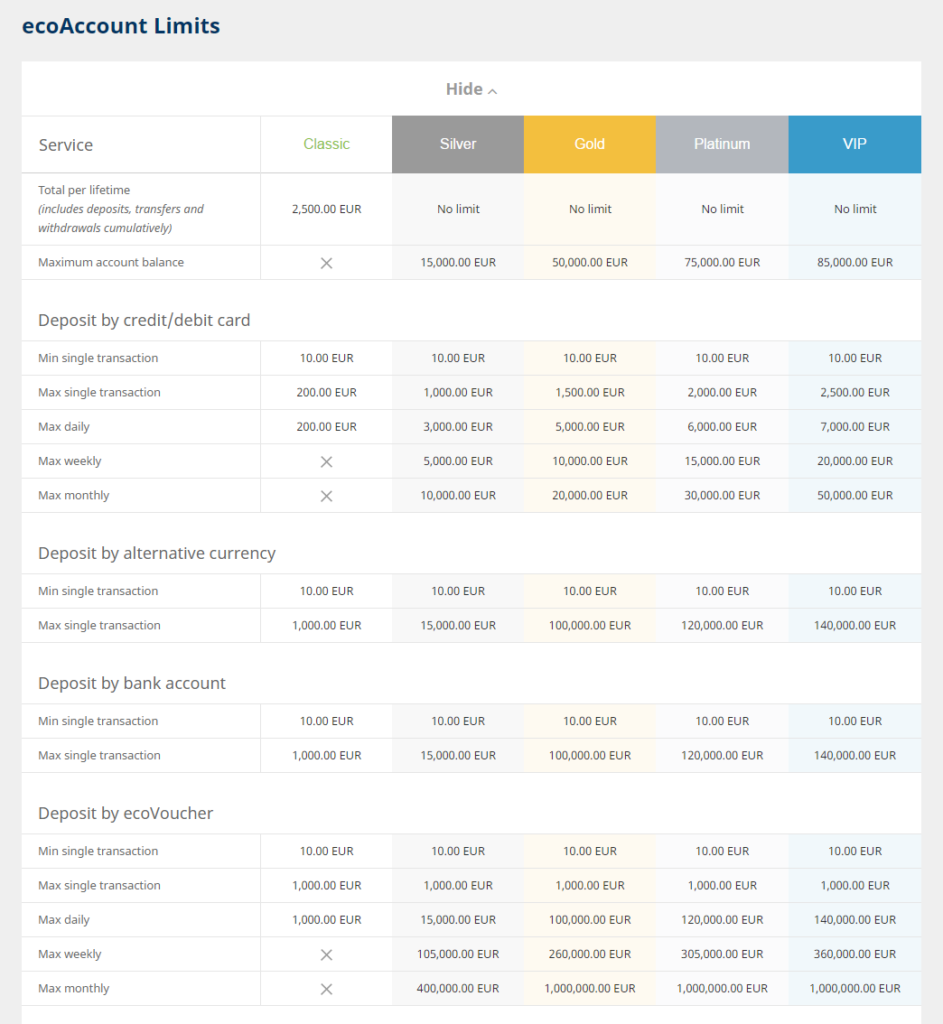Click 'Max single transaction' label under alternative currency
Screen dimensions: 943x1024
99,626
